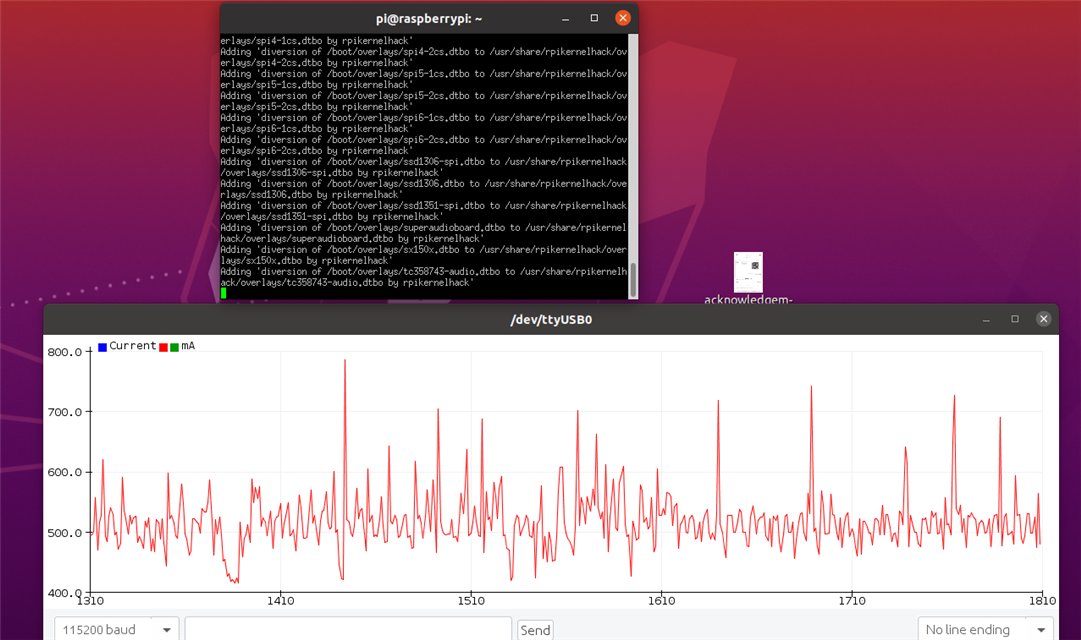Viewport: 1081px width, 640px height.
Task: Close the pi@raspberrypi terminal window
Action: click(x=622, y=18)
